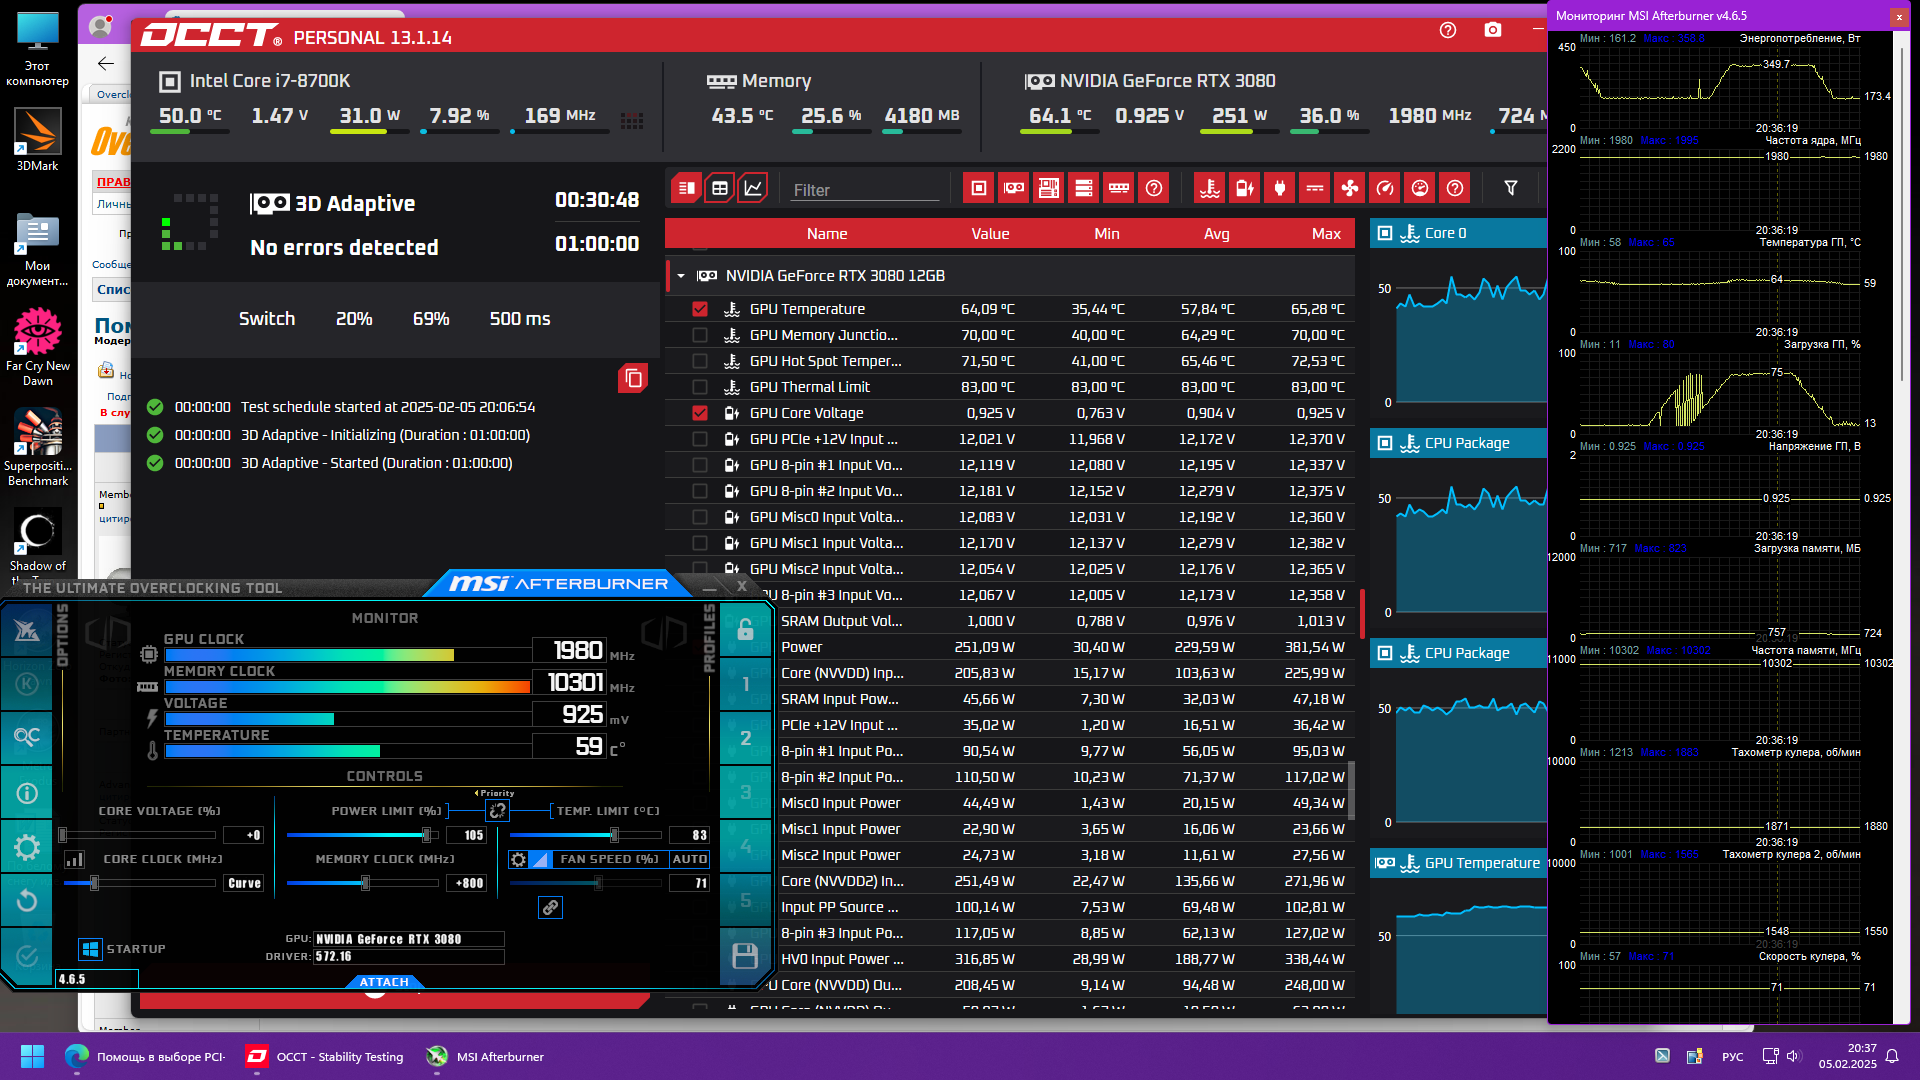Viewport: 1920px width, 1080px height.
Task: Click the Avg column header
Action: (x=1216, y=233)
